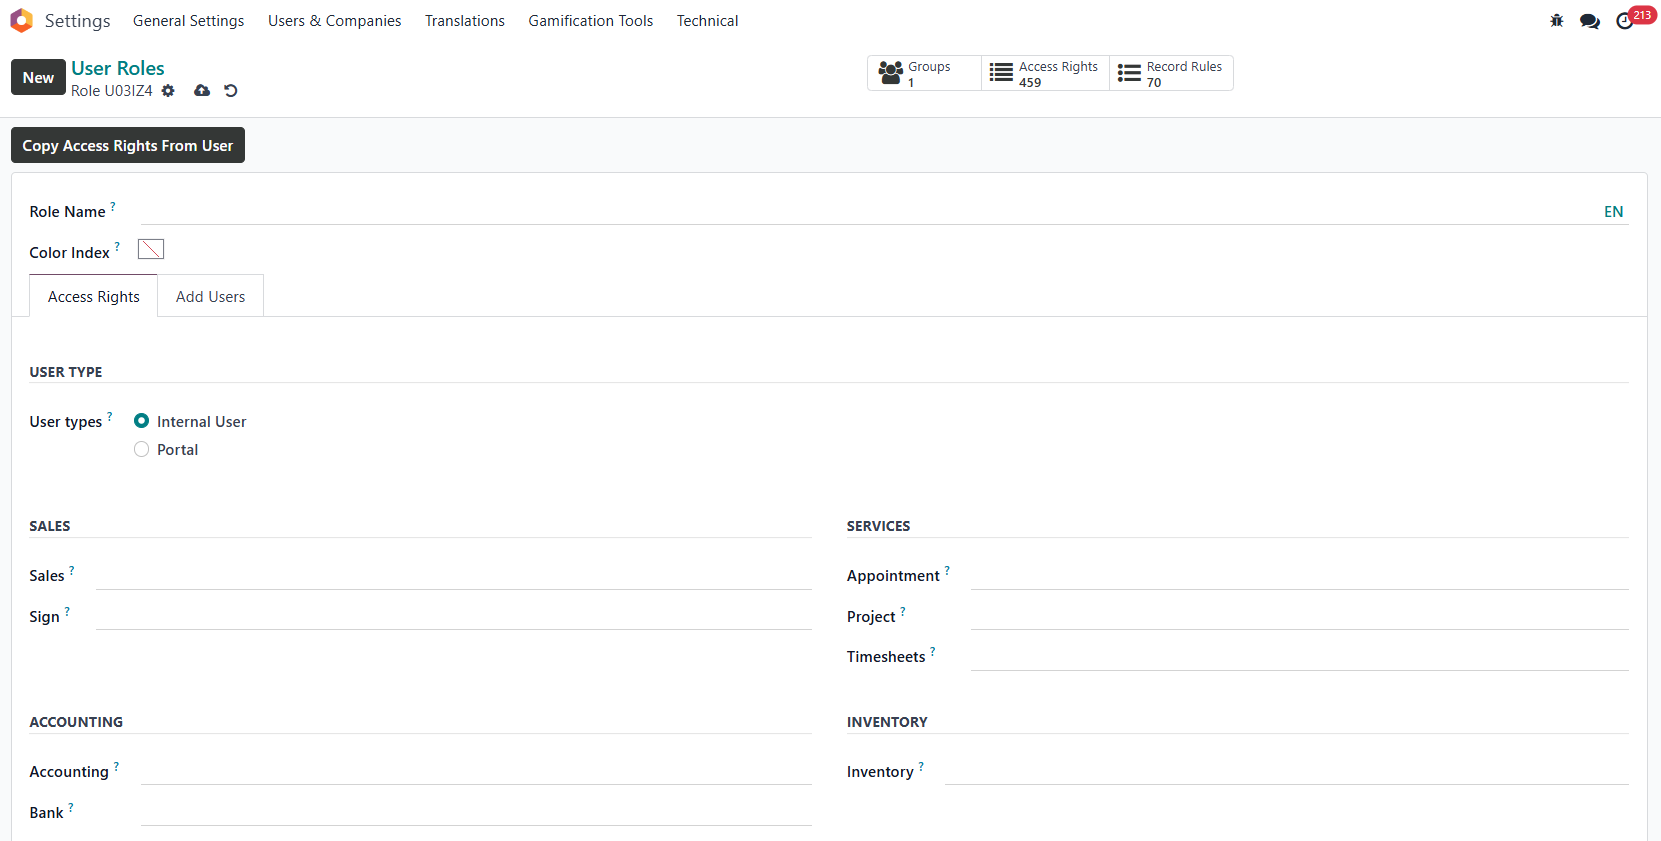This screenshot has width=1661, height=841.
Task: Open the conversations chat icon
Action: tap(1589, 21)
